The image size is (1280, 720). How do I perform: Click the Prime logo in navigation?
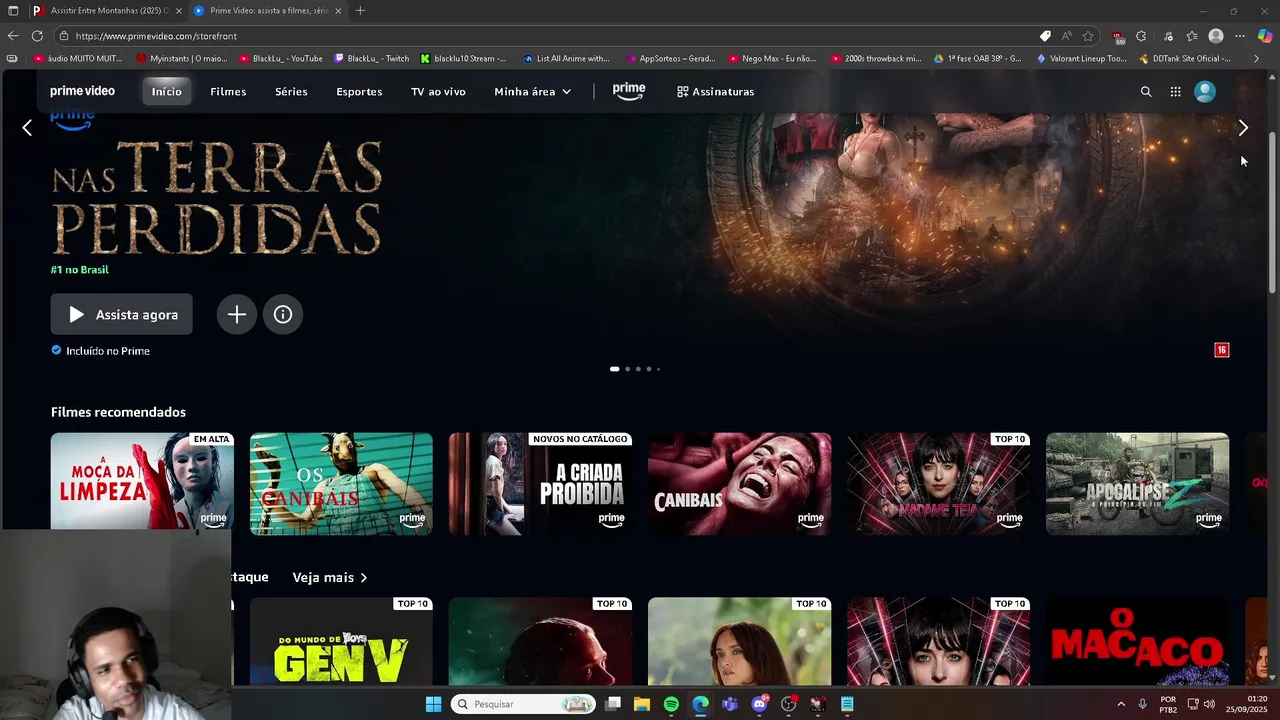click(629, 91)
